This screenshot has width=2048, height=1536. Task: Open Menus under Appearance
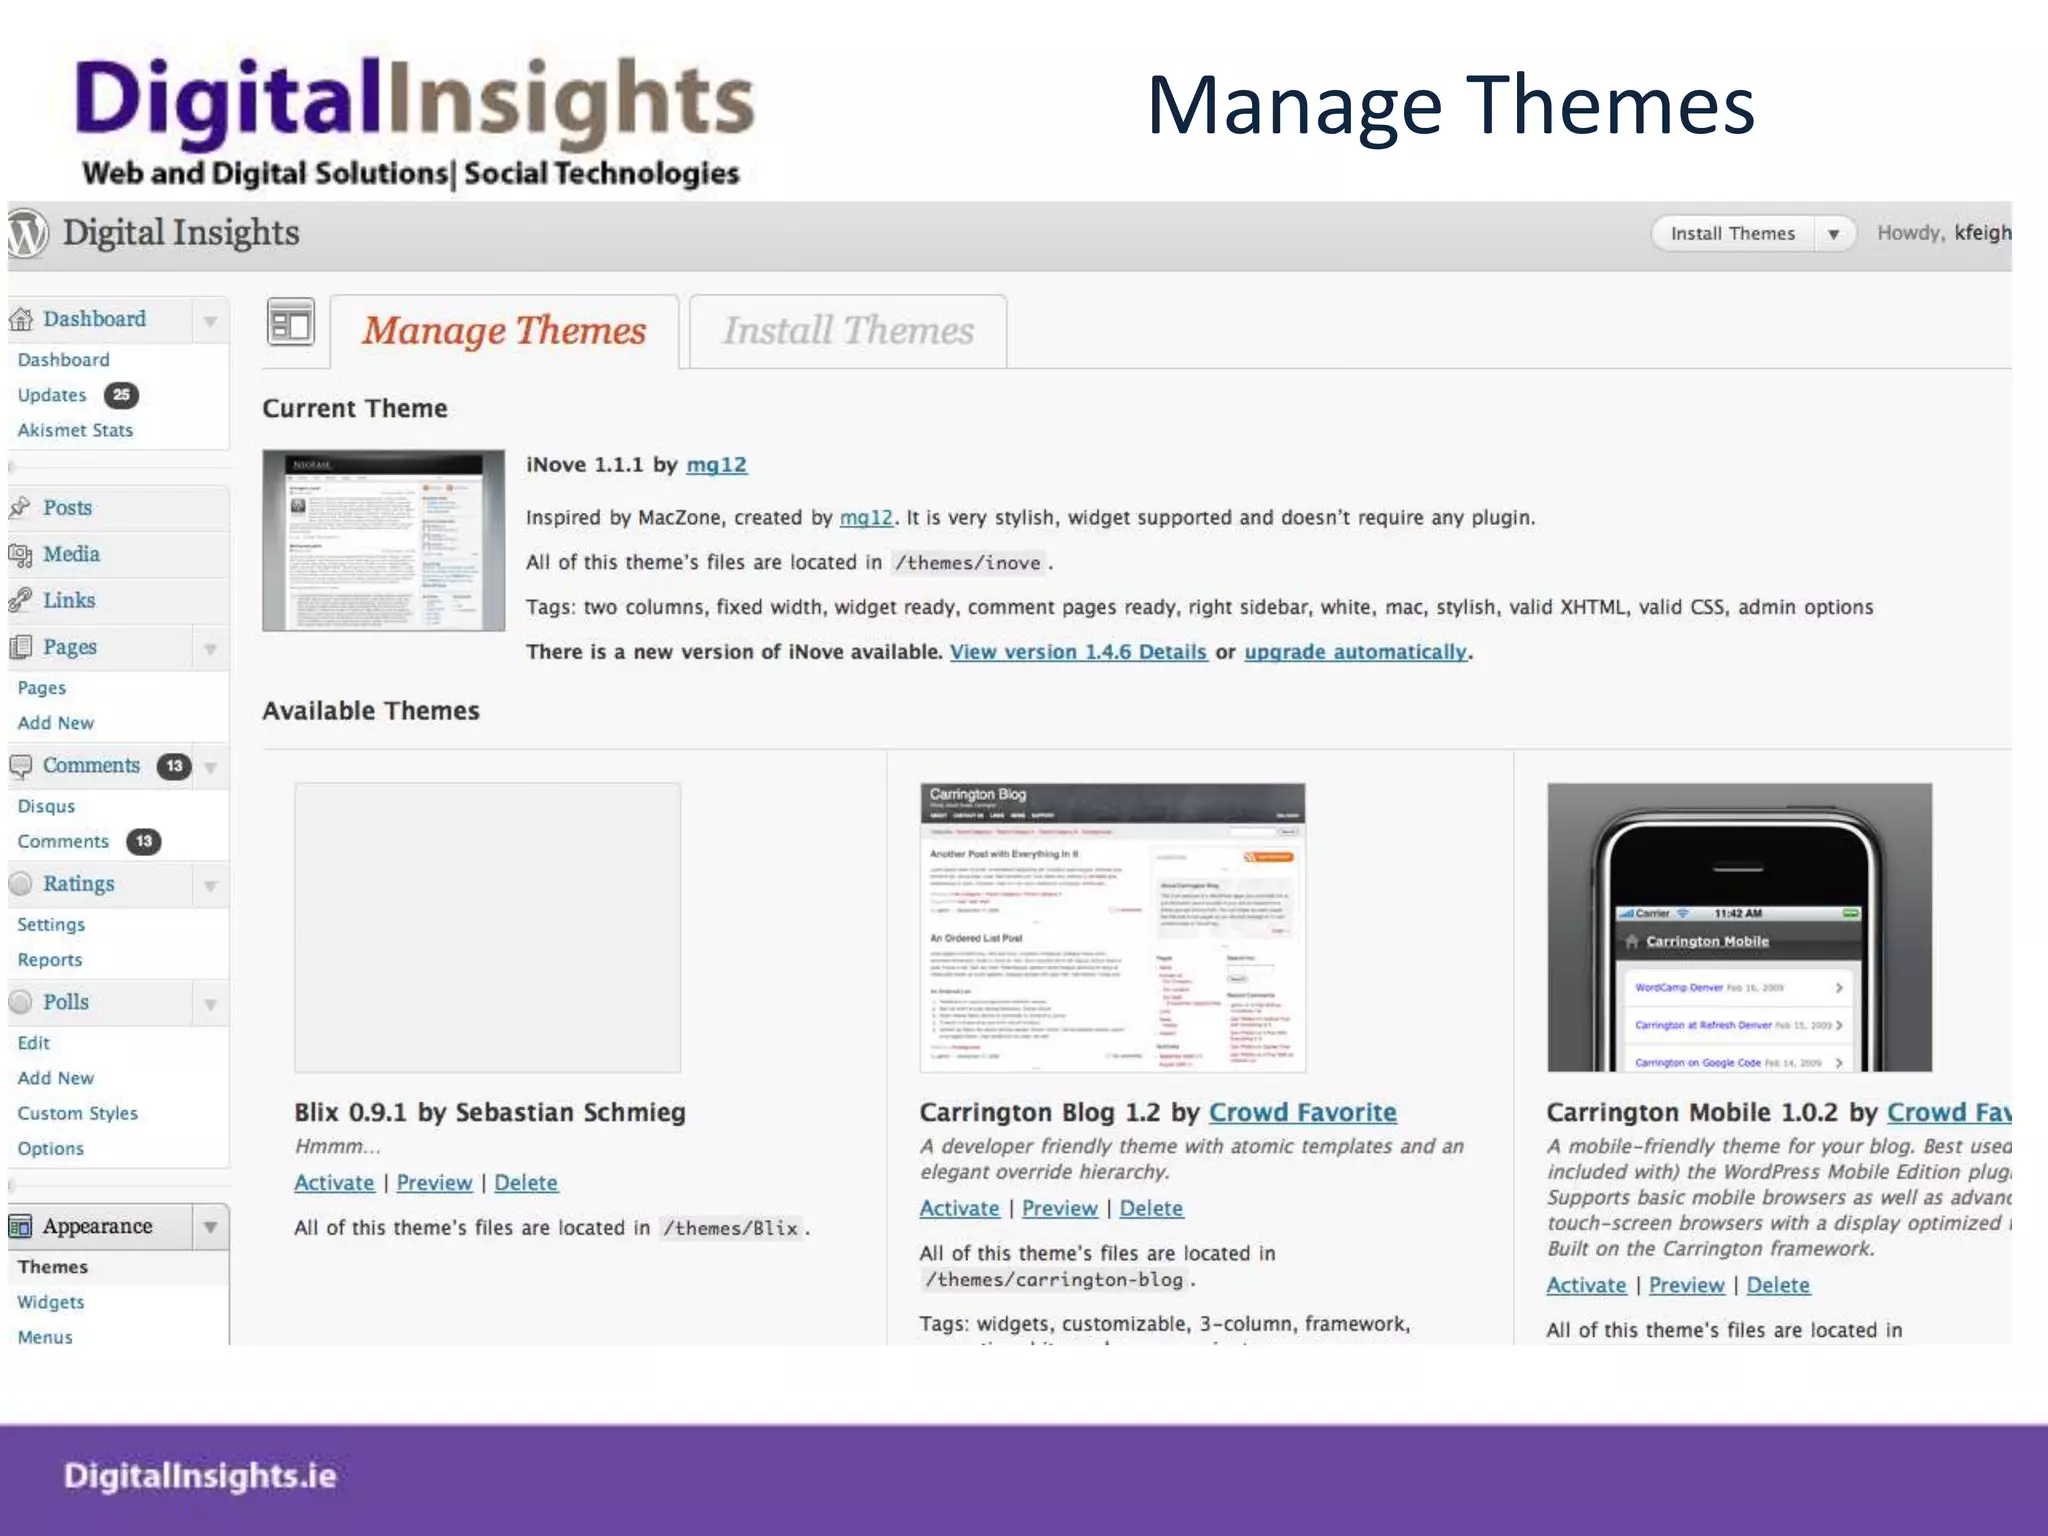(x=45, y=1337)
